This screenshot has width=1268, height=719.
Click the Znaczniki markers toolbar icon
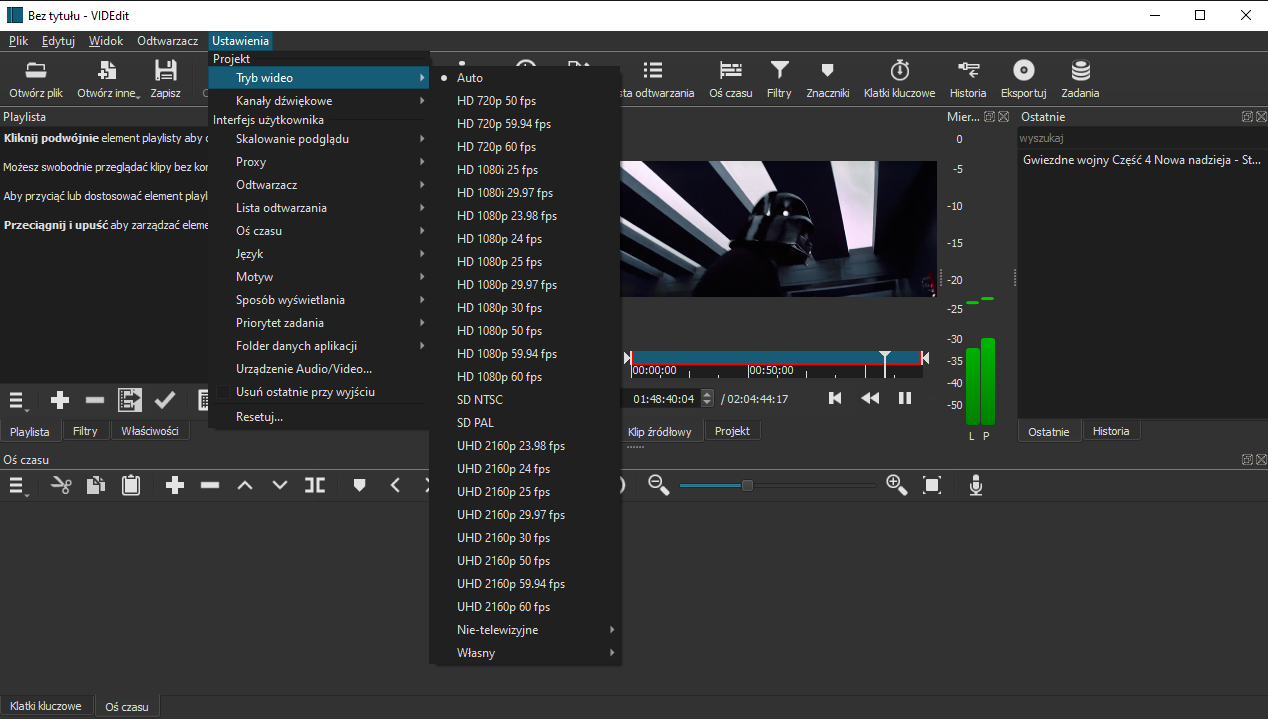tap(826, 78)
